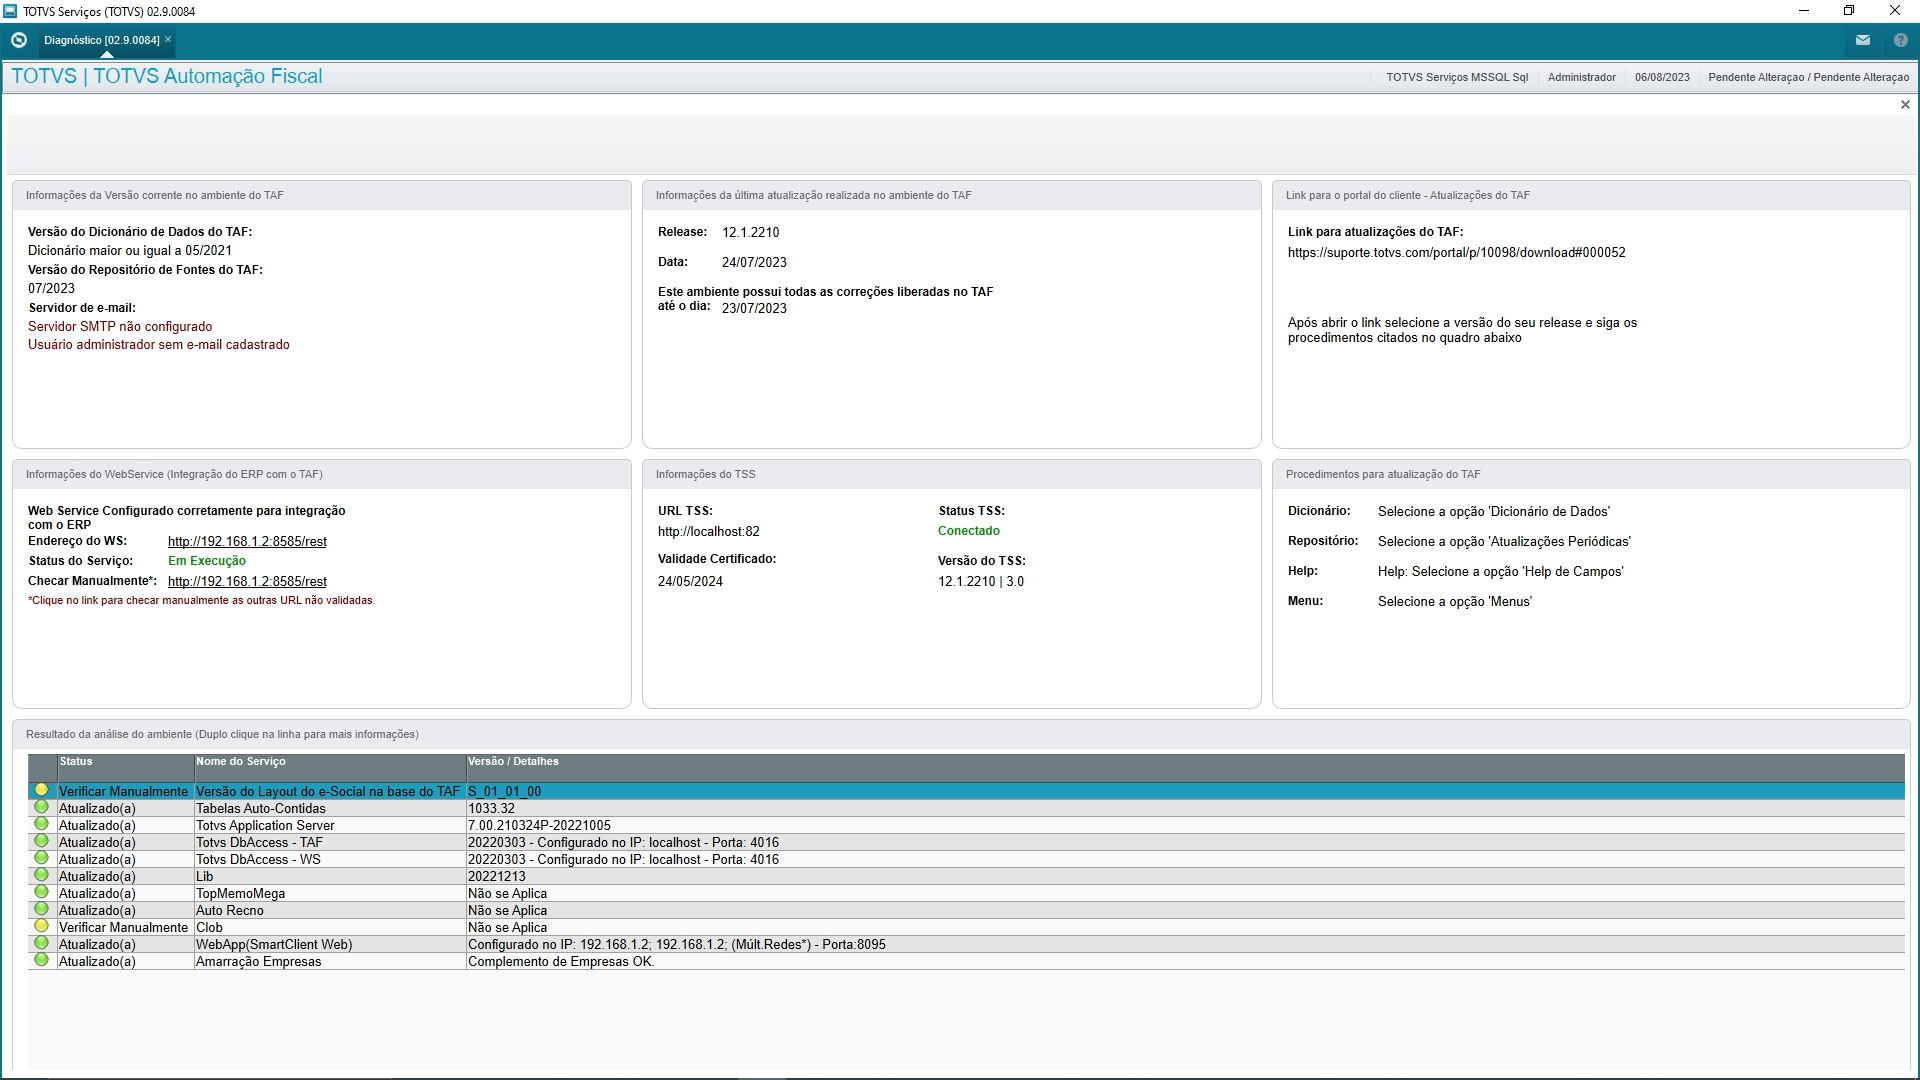Image resolution: width=1920 pixels, height=1080 pixels.
Task: Click green status icon for Totvs Application Server
Action: (x=41, y=824)
